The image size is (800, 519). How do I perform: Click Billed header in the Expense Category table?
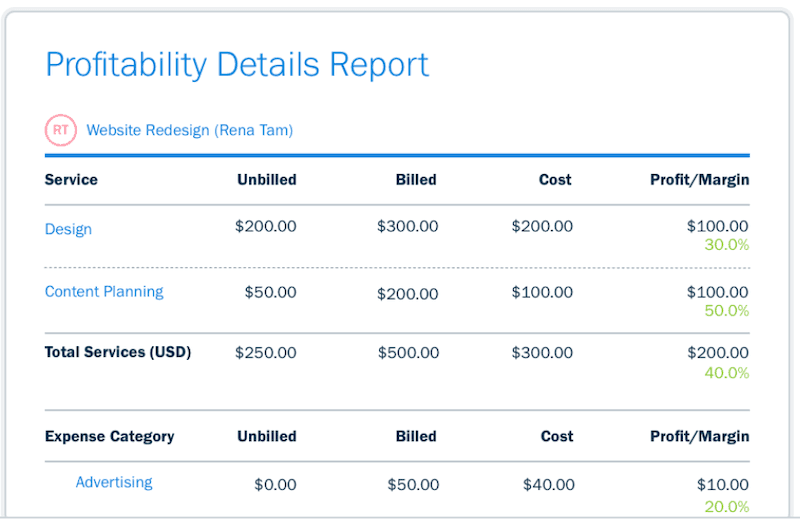(x=416, y=436)
